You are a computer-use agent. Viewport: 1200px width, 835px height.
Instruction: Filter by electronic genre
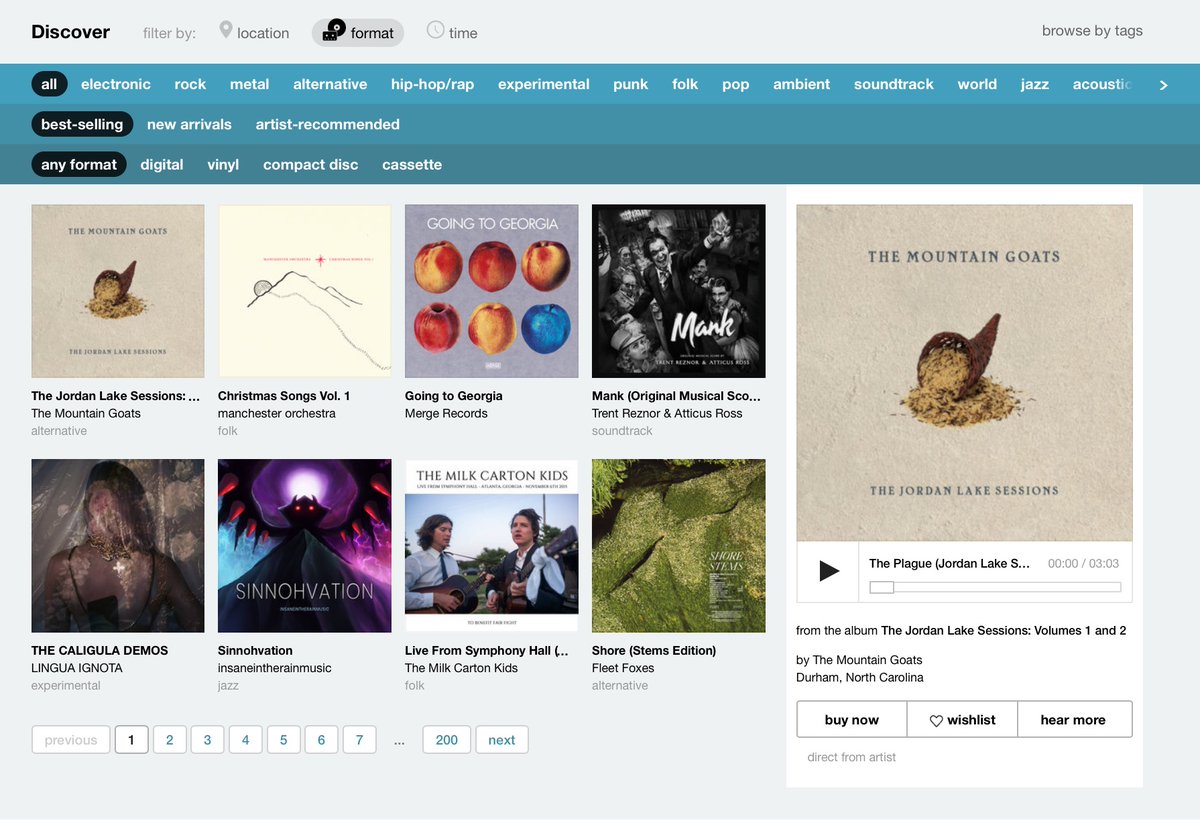pos(116,84)
